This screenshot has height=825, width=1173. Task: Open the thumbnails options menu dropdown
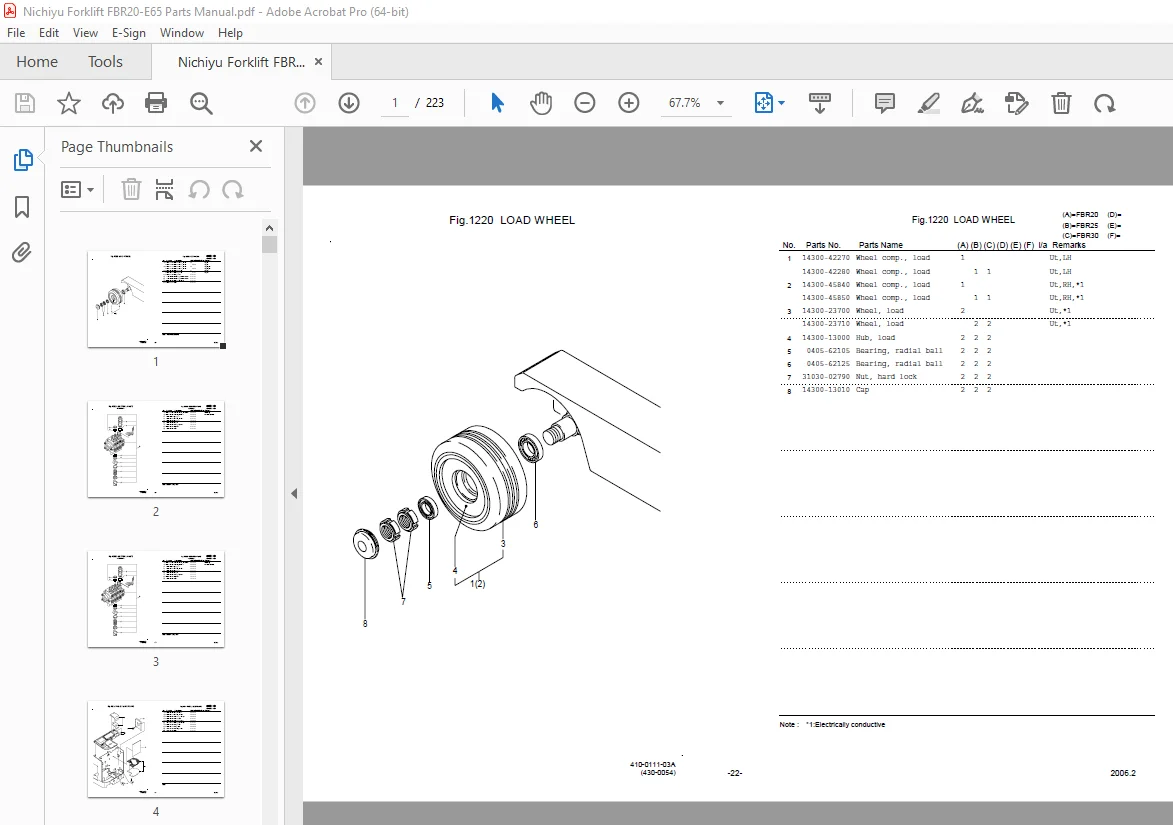[77, 190]
